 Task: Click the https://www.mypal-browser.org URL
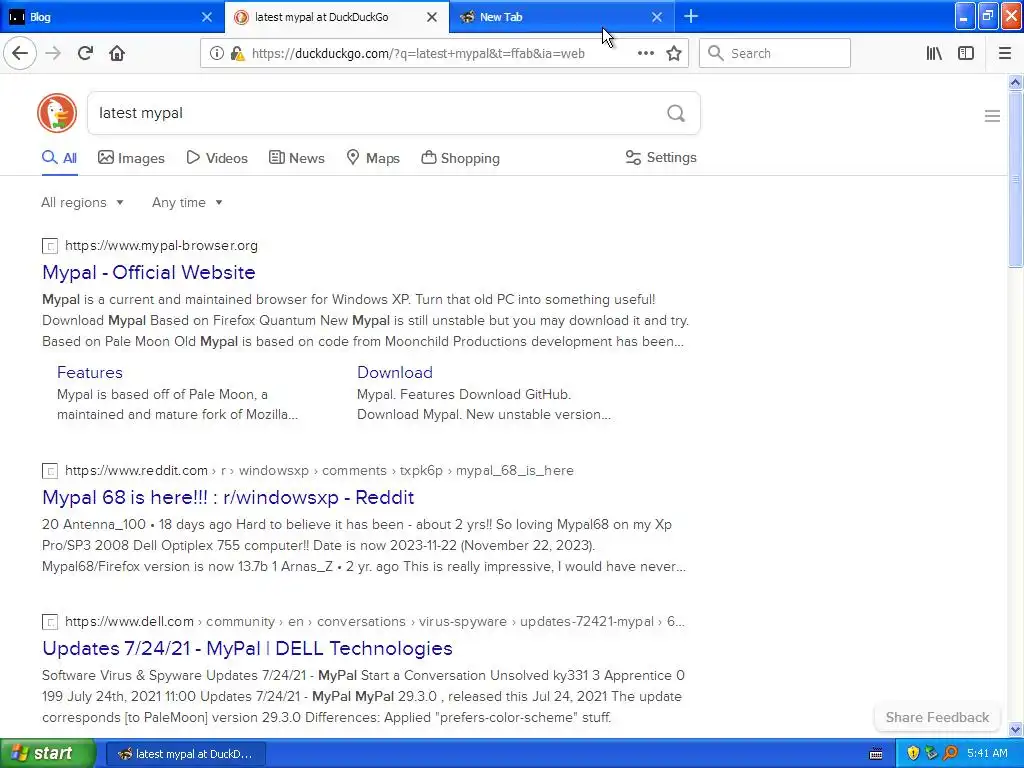pyautogui.click(x=161, y=246)
